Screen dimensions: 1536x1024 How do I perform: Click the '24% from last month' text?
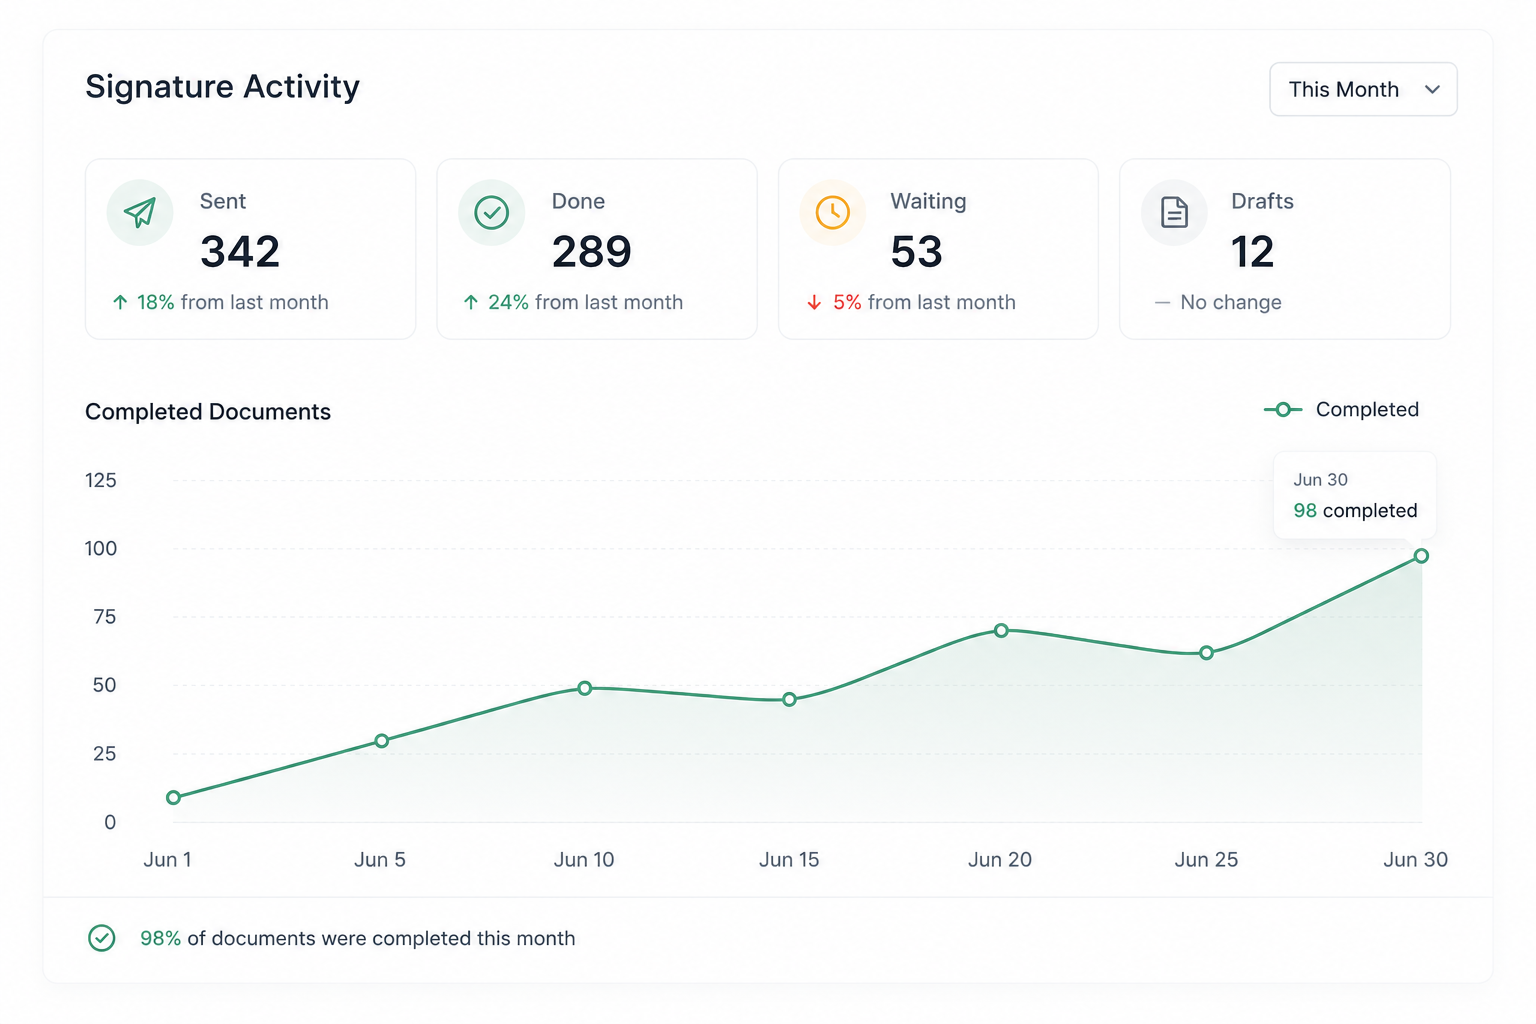(x=586, y=302)
